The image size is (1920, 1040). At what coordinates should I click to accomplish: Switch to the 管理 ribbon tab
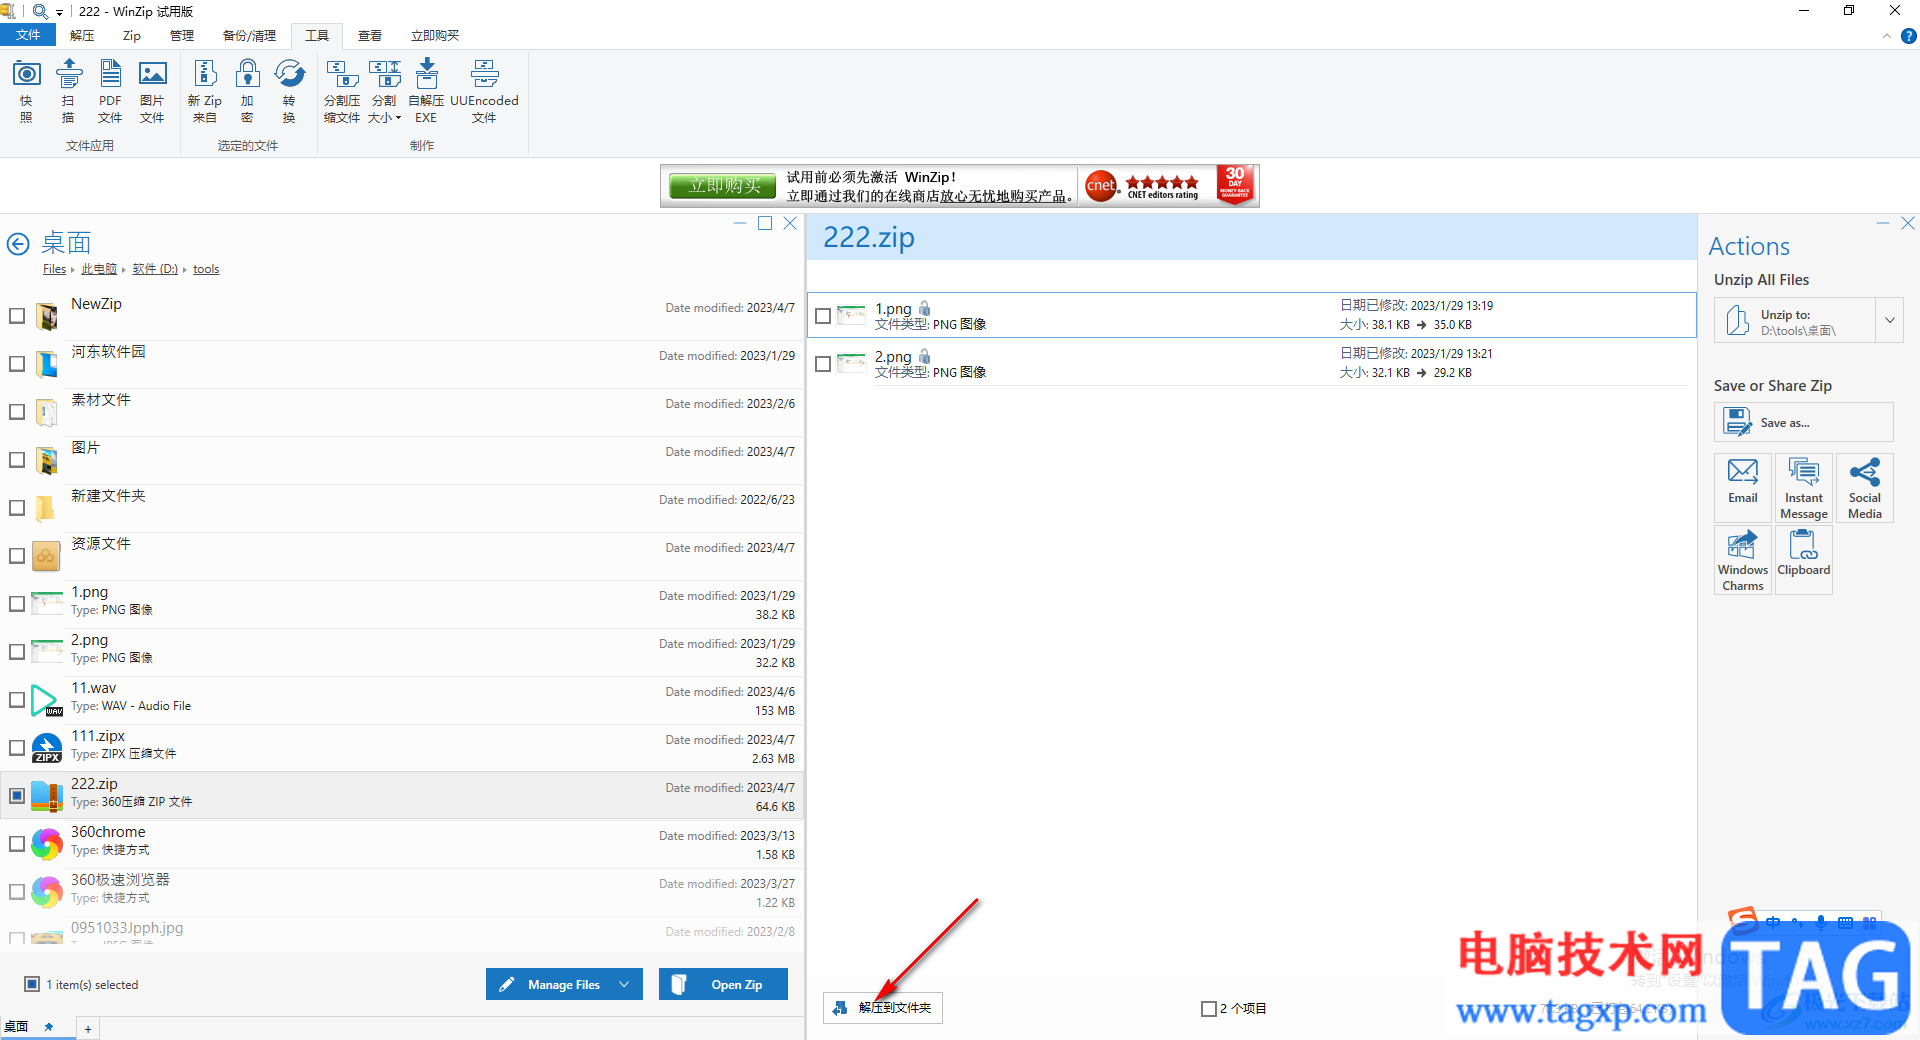point(182,36)
